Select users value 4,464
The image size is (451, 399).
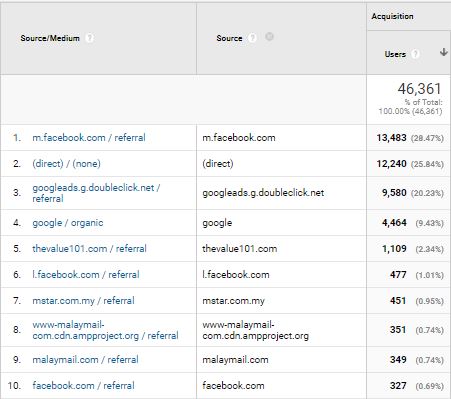pos(394,223)
